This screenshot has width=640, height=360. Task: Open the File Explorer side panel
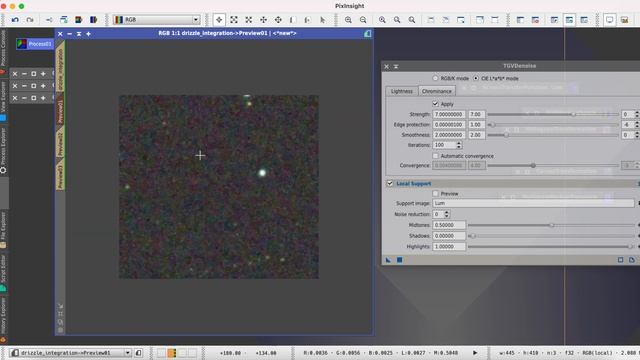[3, 229]
